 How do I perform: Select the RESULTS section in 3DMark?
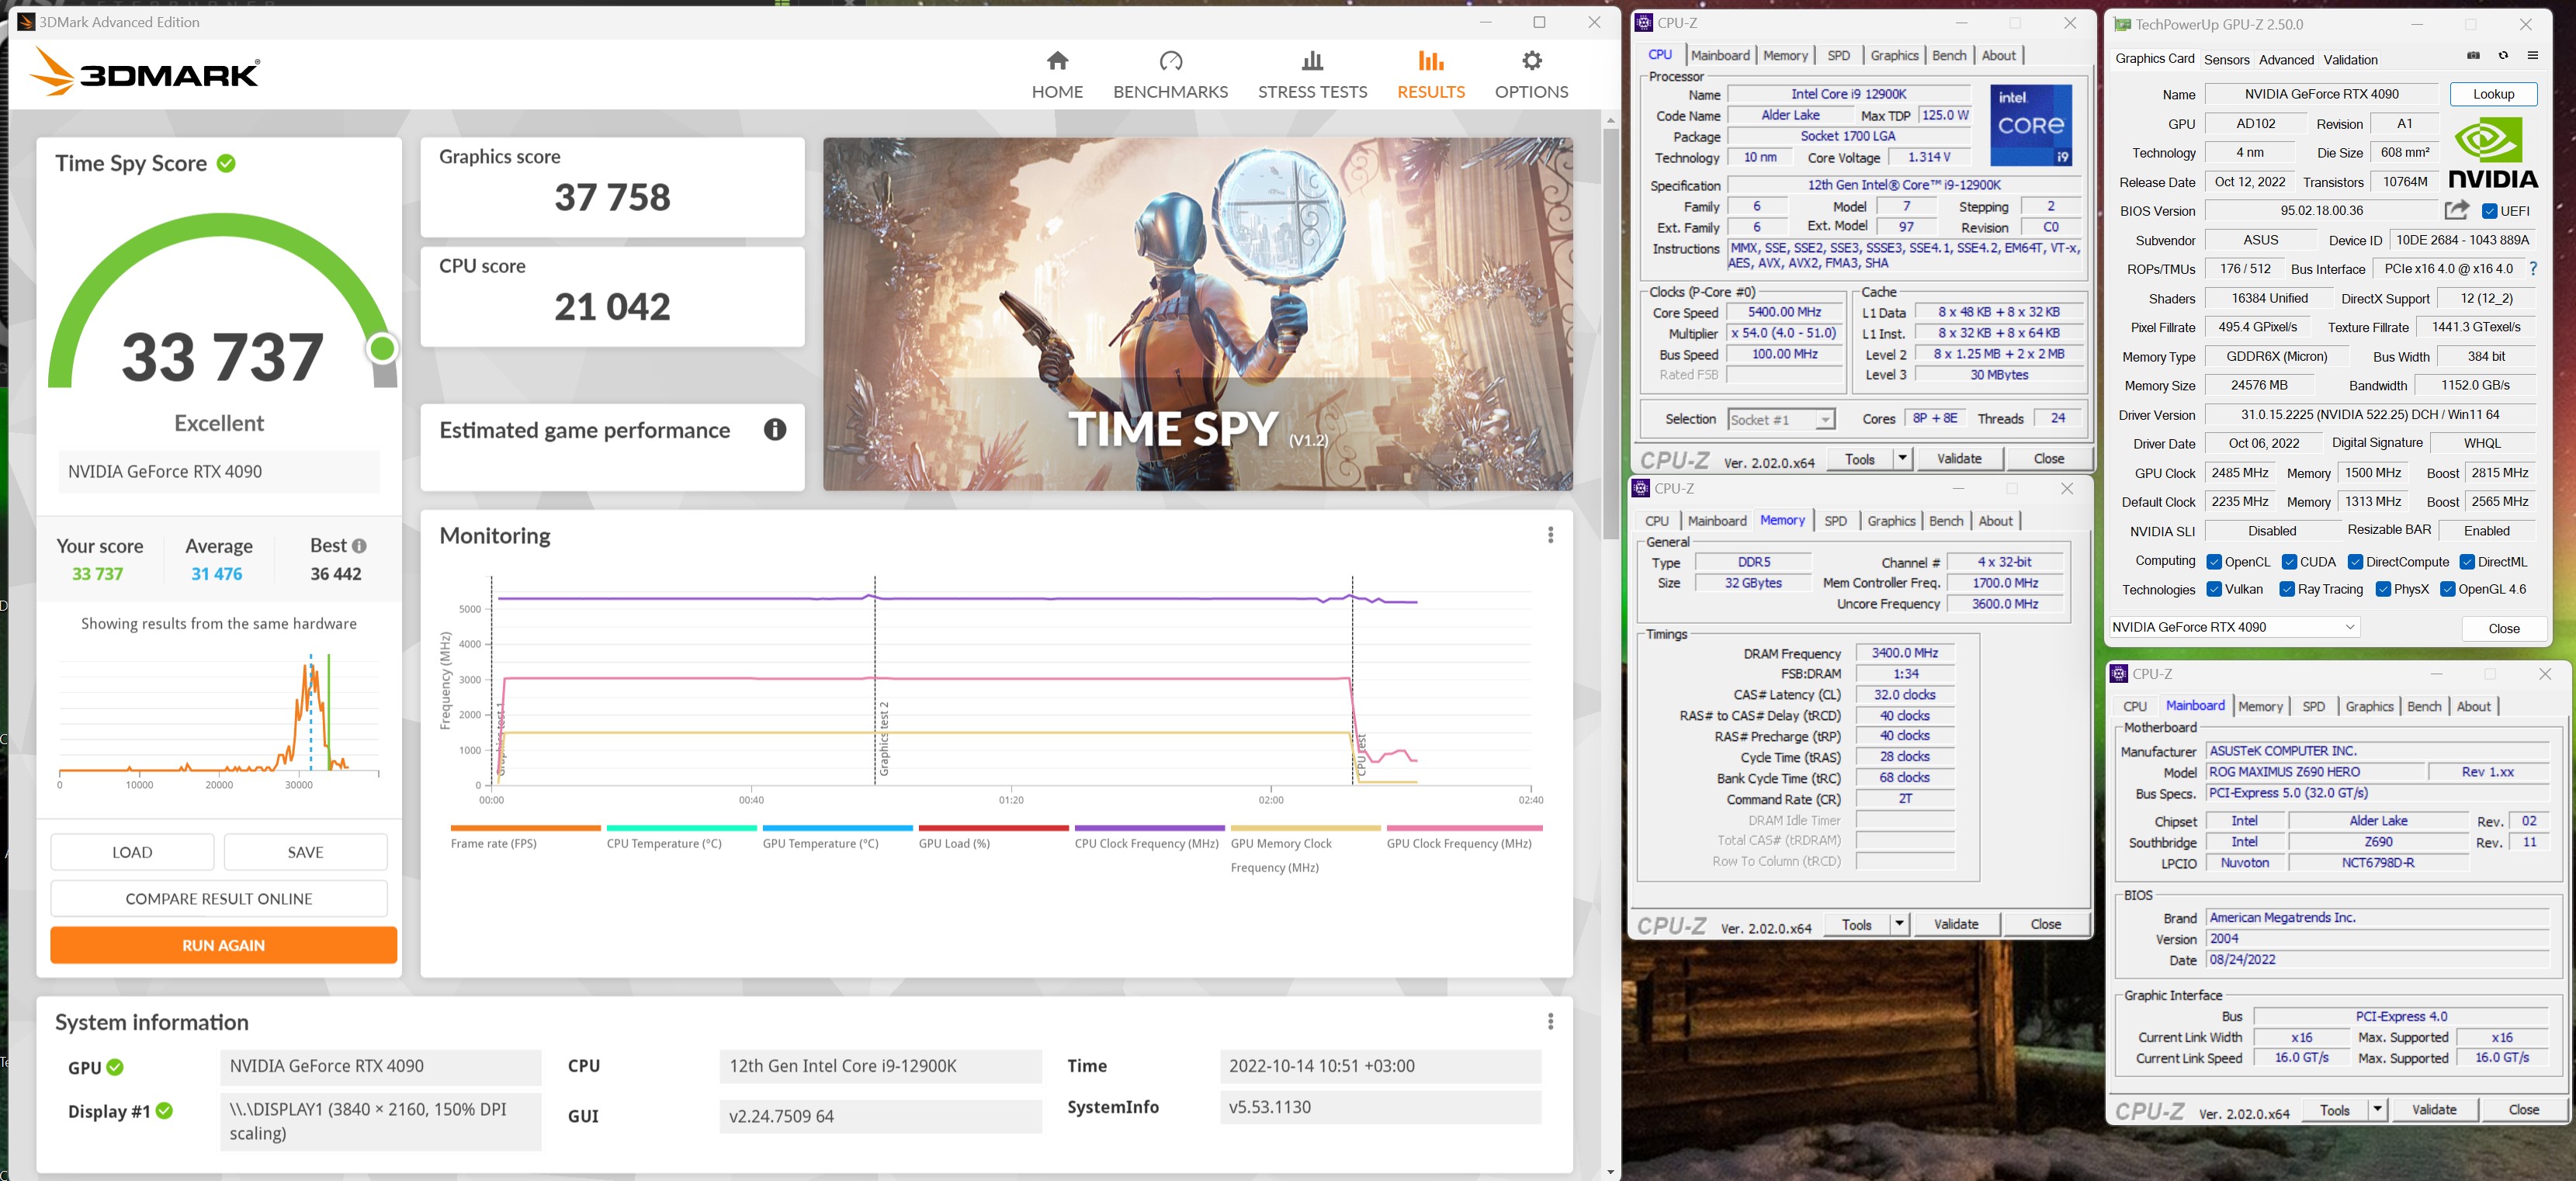click(x=1431, y=76)
